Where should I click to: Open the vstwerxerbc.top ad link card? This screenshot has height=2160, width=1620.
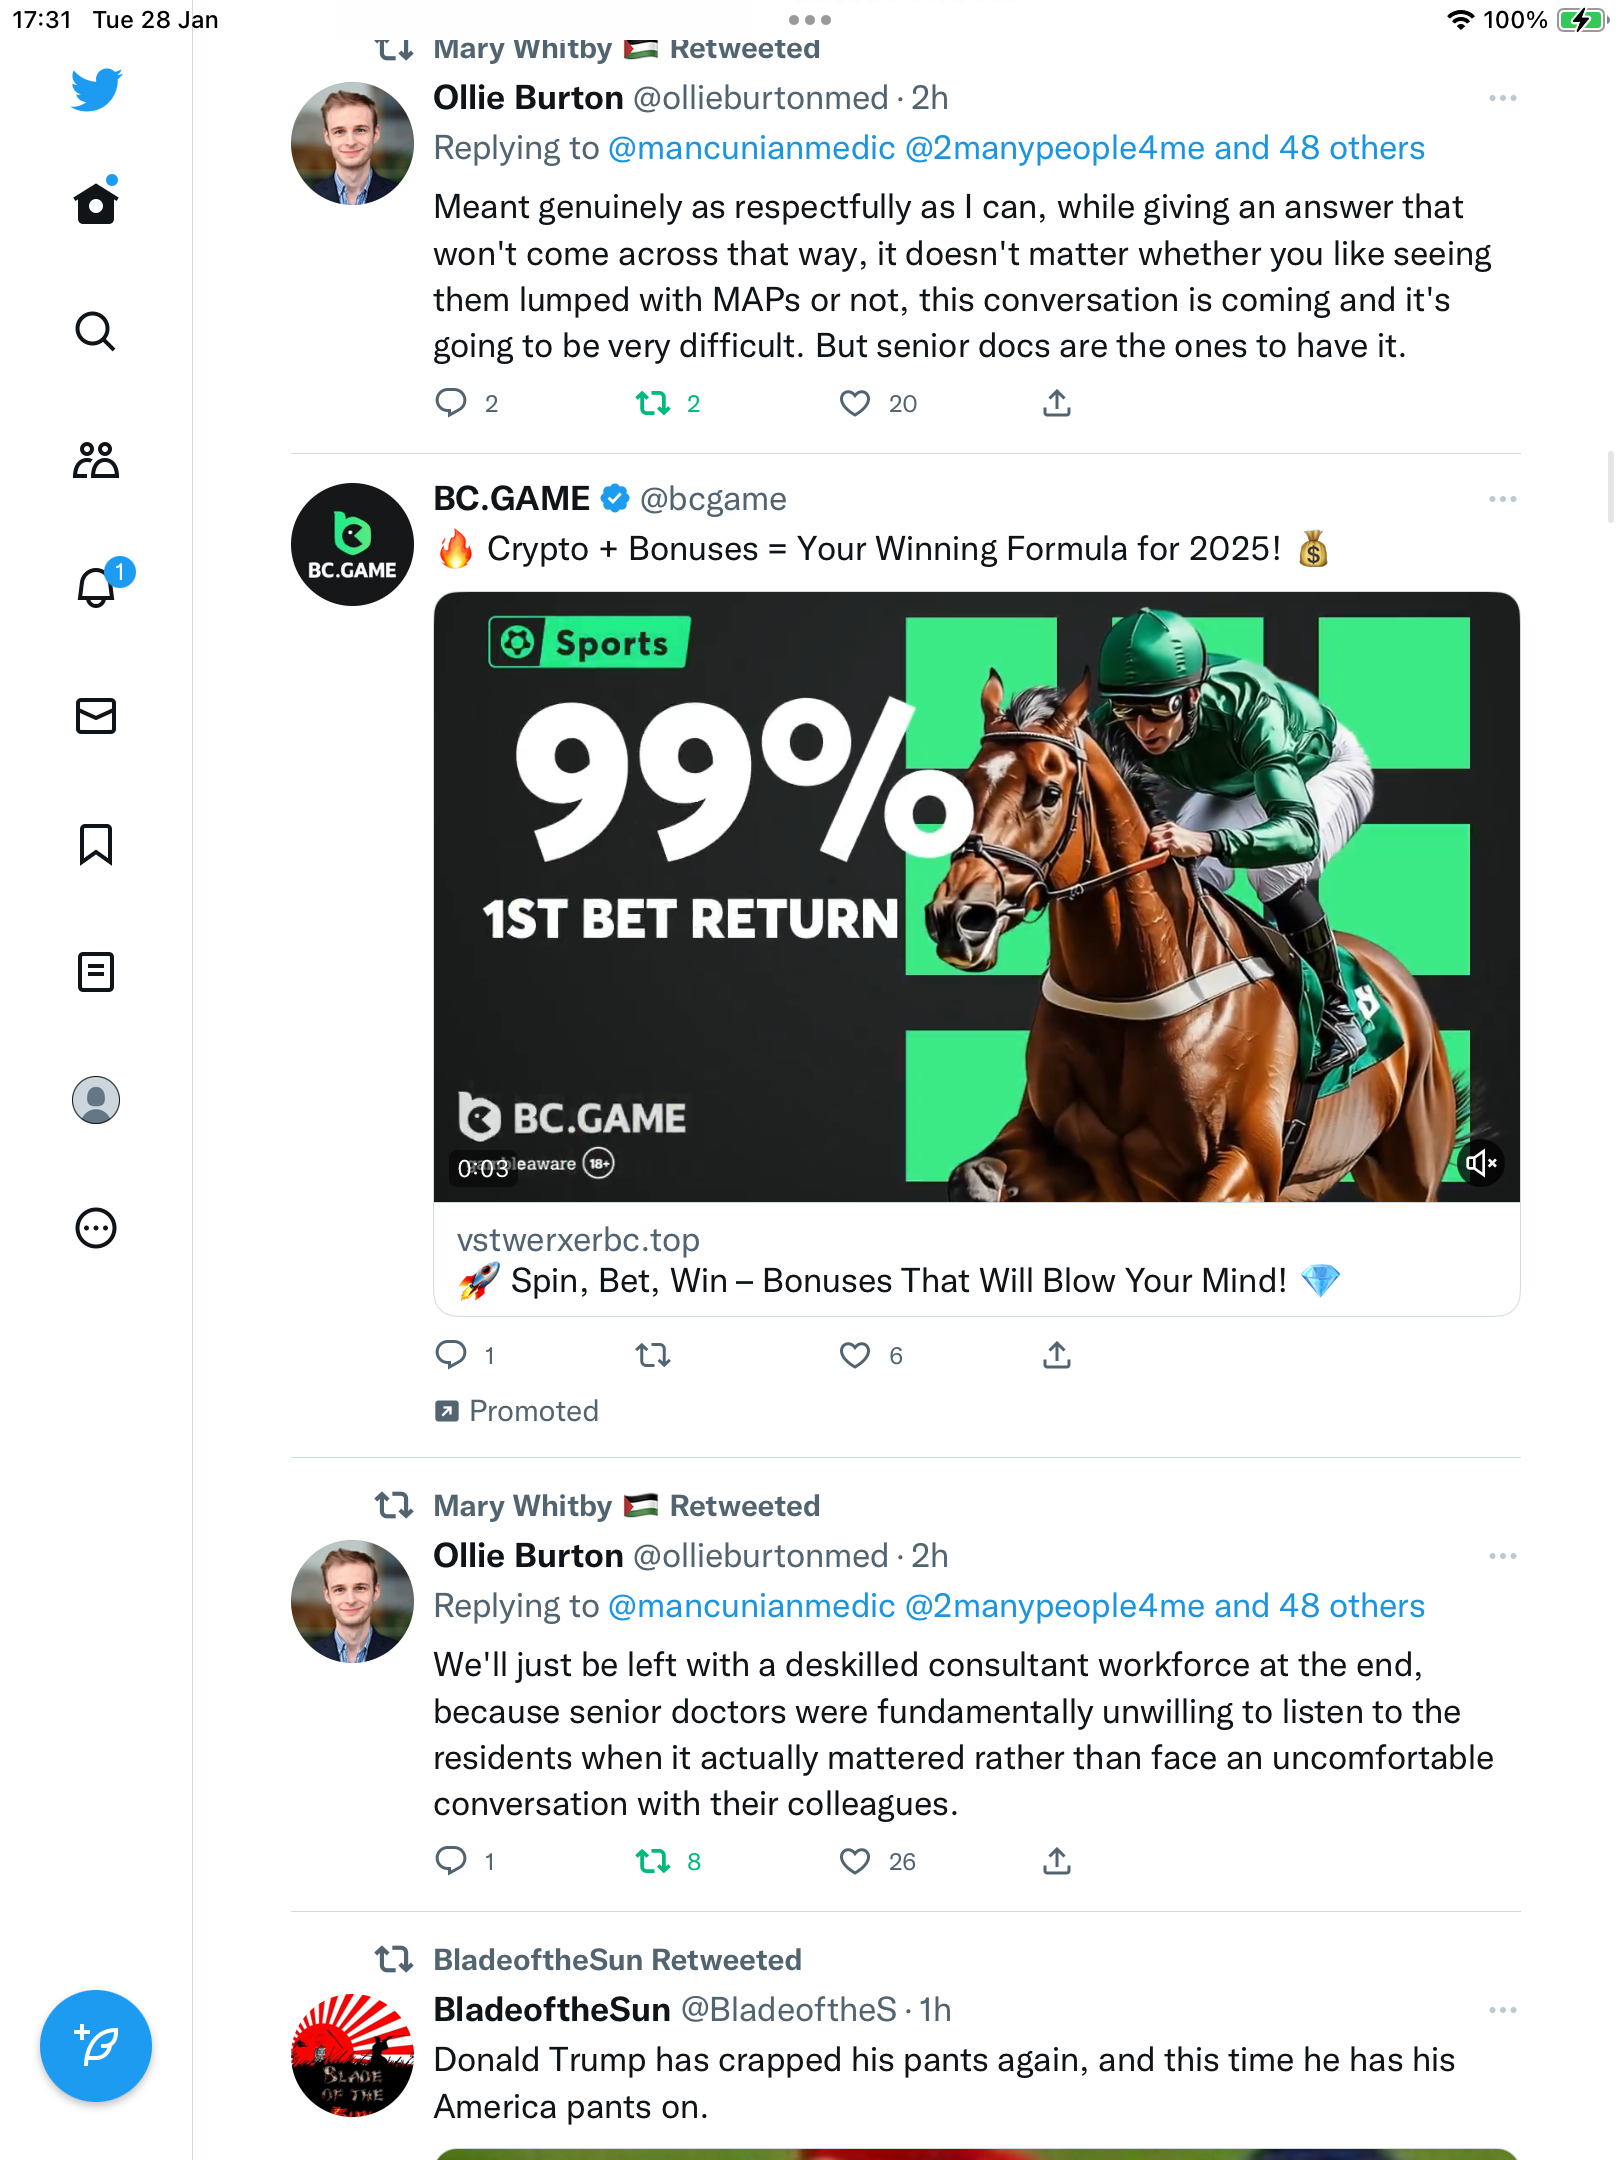[977, 1260]
